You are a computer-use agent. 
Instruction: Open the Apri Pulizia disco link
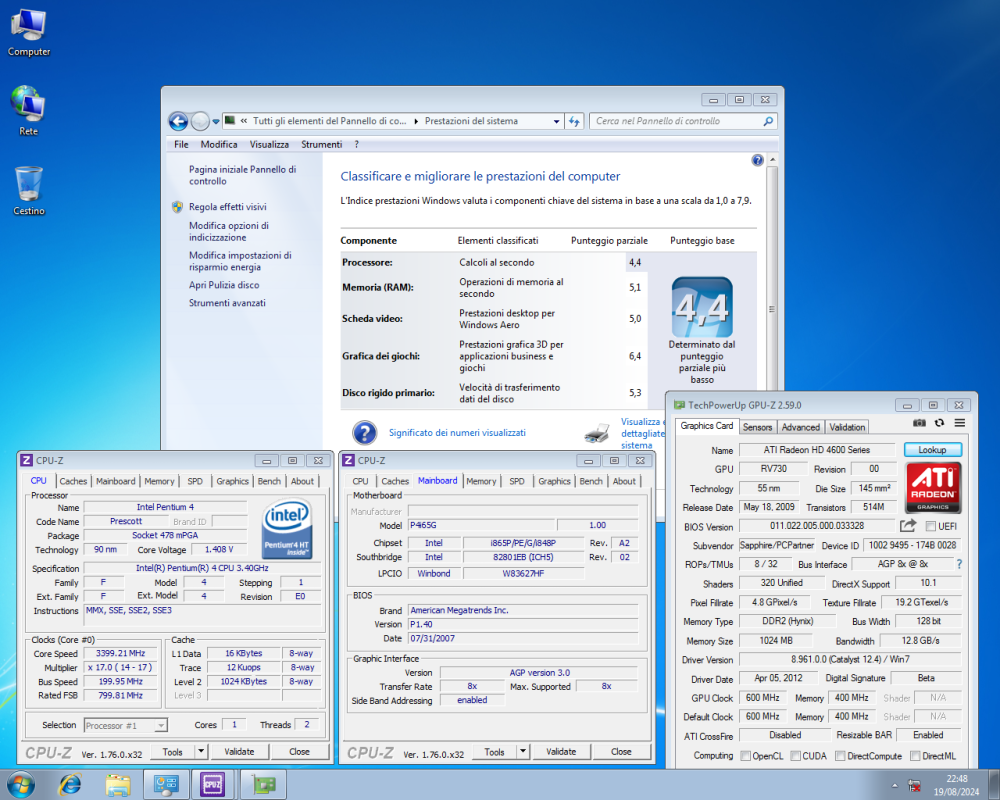tap(222, 284)
